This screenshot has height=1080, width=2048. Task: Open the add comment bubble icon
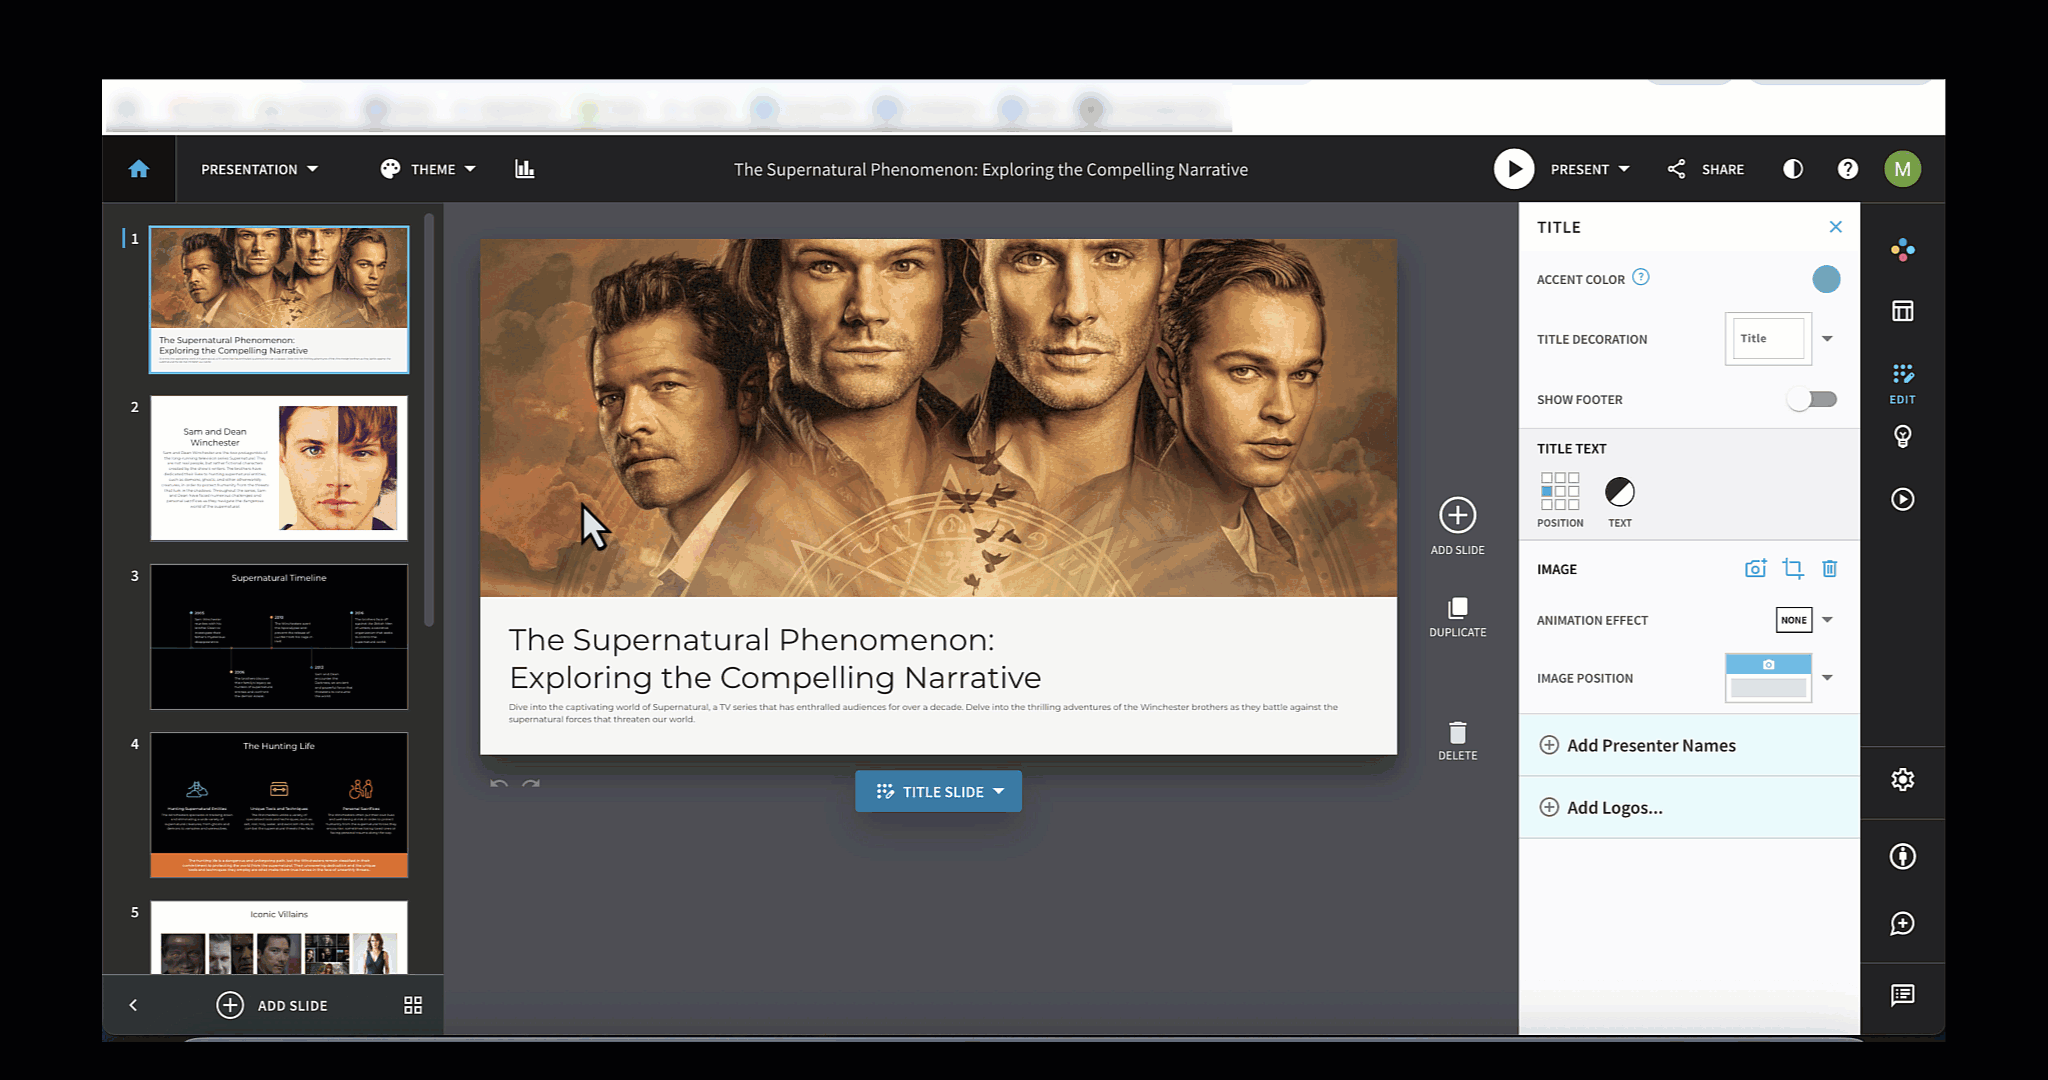(x=1903, y=923)
